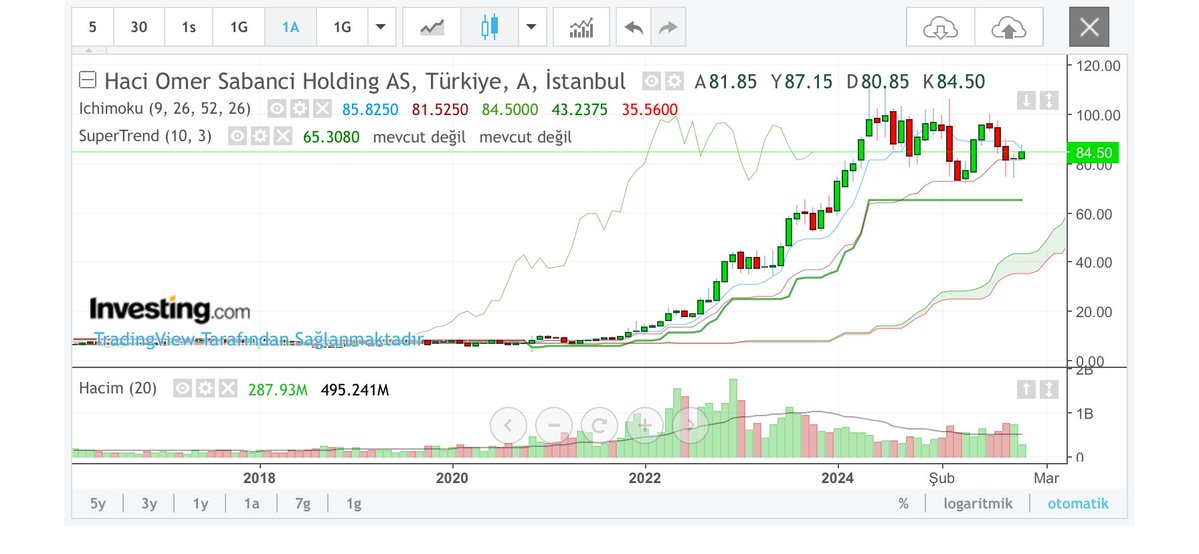Select the highlighted 1A monthly interval

tap(291, 28)
